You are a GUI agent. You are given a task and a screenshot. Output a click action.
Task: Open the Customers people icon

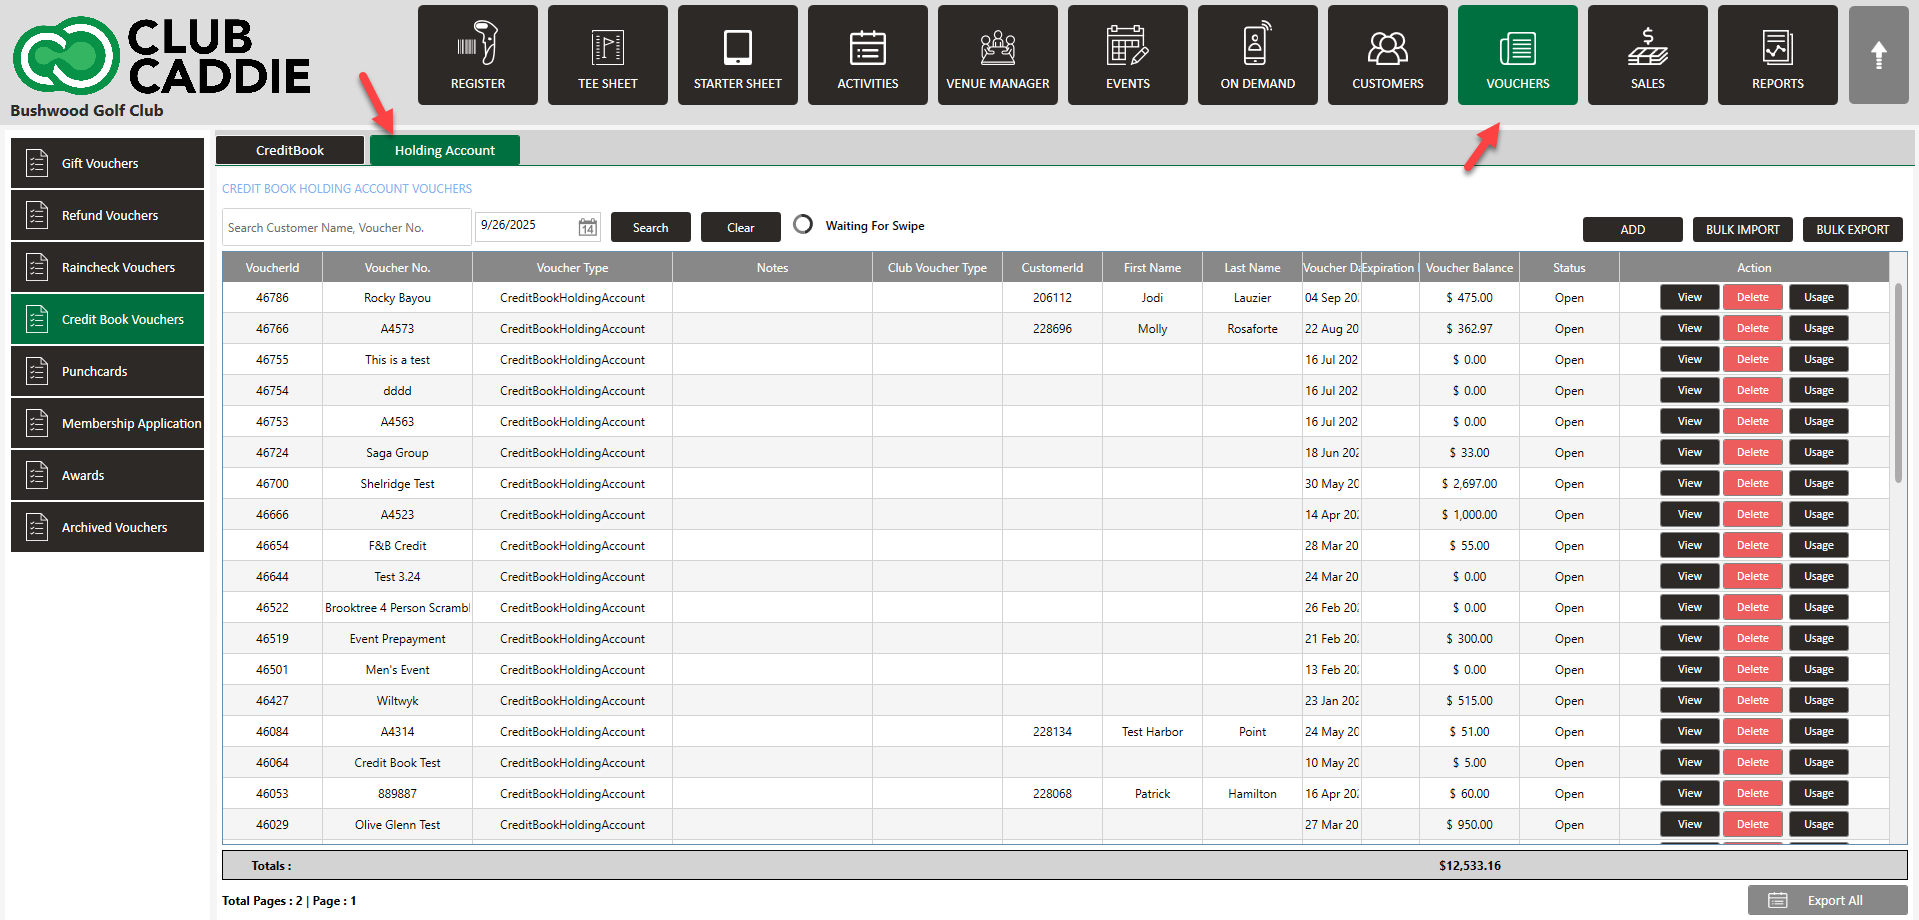1387,47
